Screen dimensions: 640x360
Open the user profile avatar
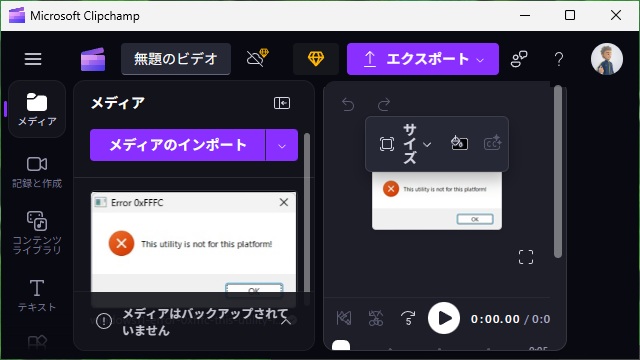(x=607, y=59)
